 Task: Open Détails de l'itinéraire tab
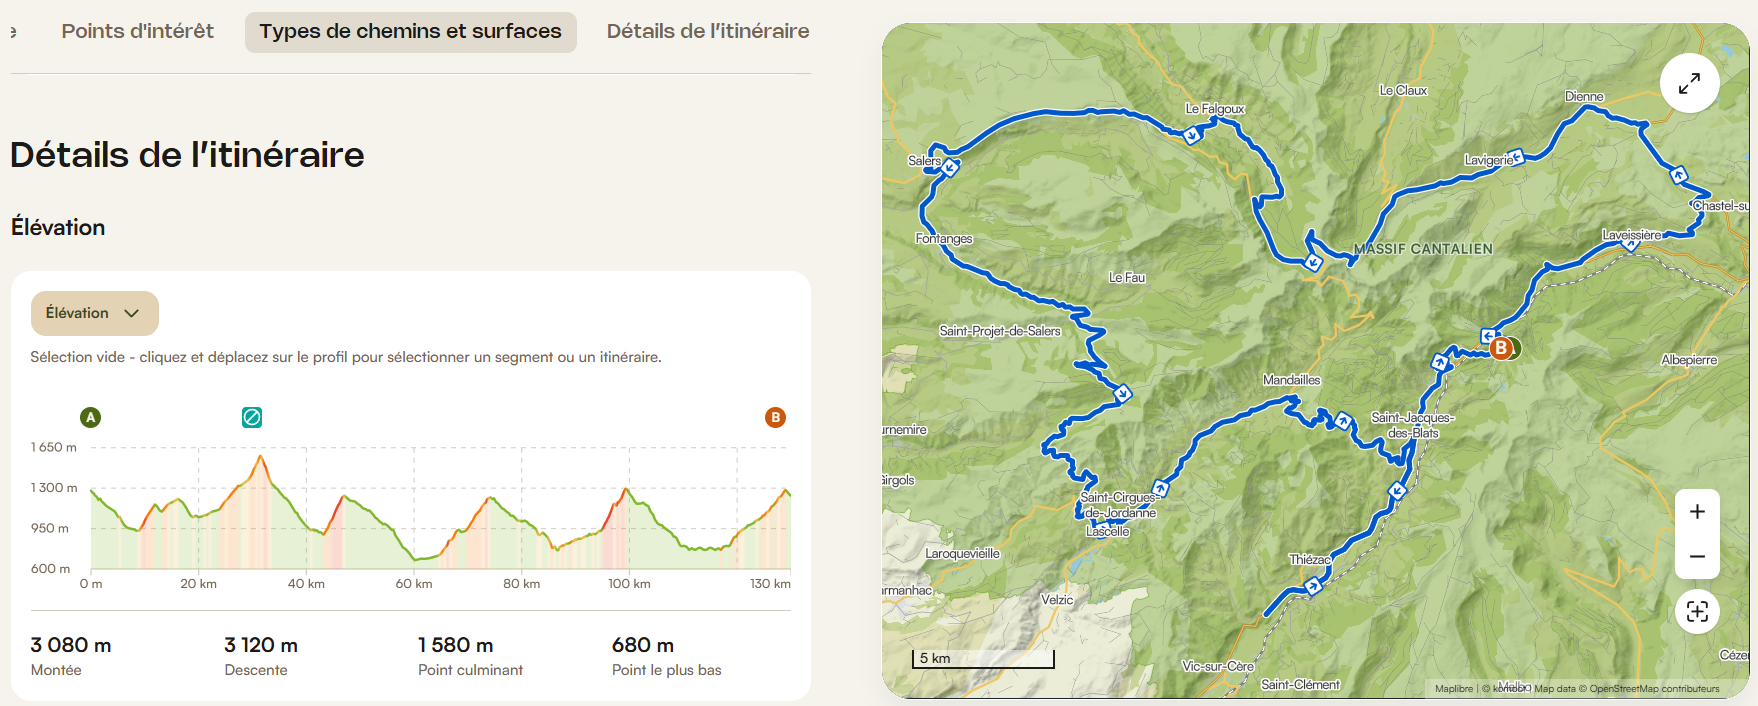(x=708, y=31)
